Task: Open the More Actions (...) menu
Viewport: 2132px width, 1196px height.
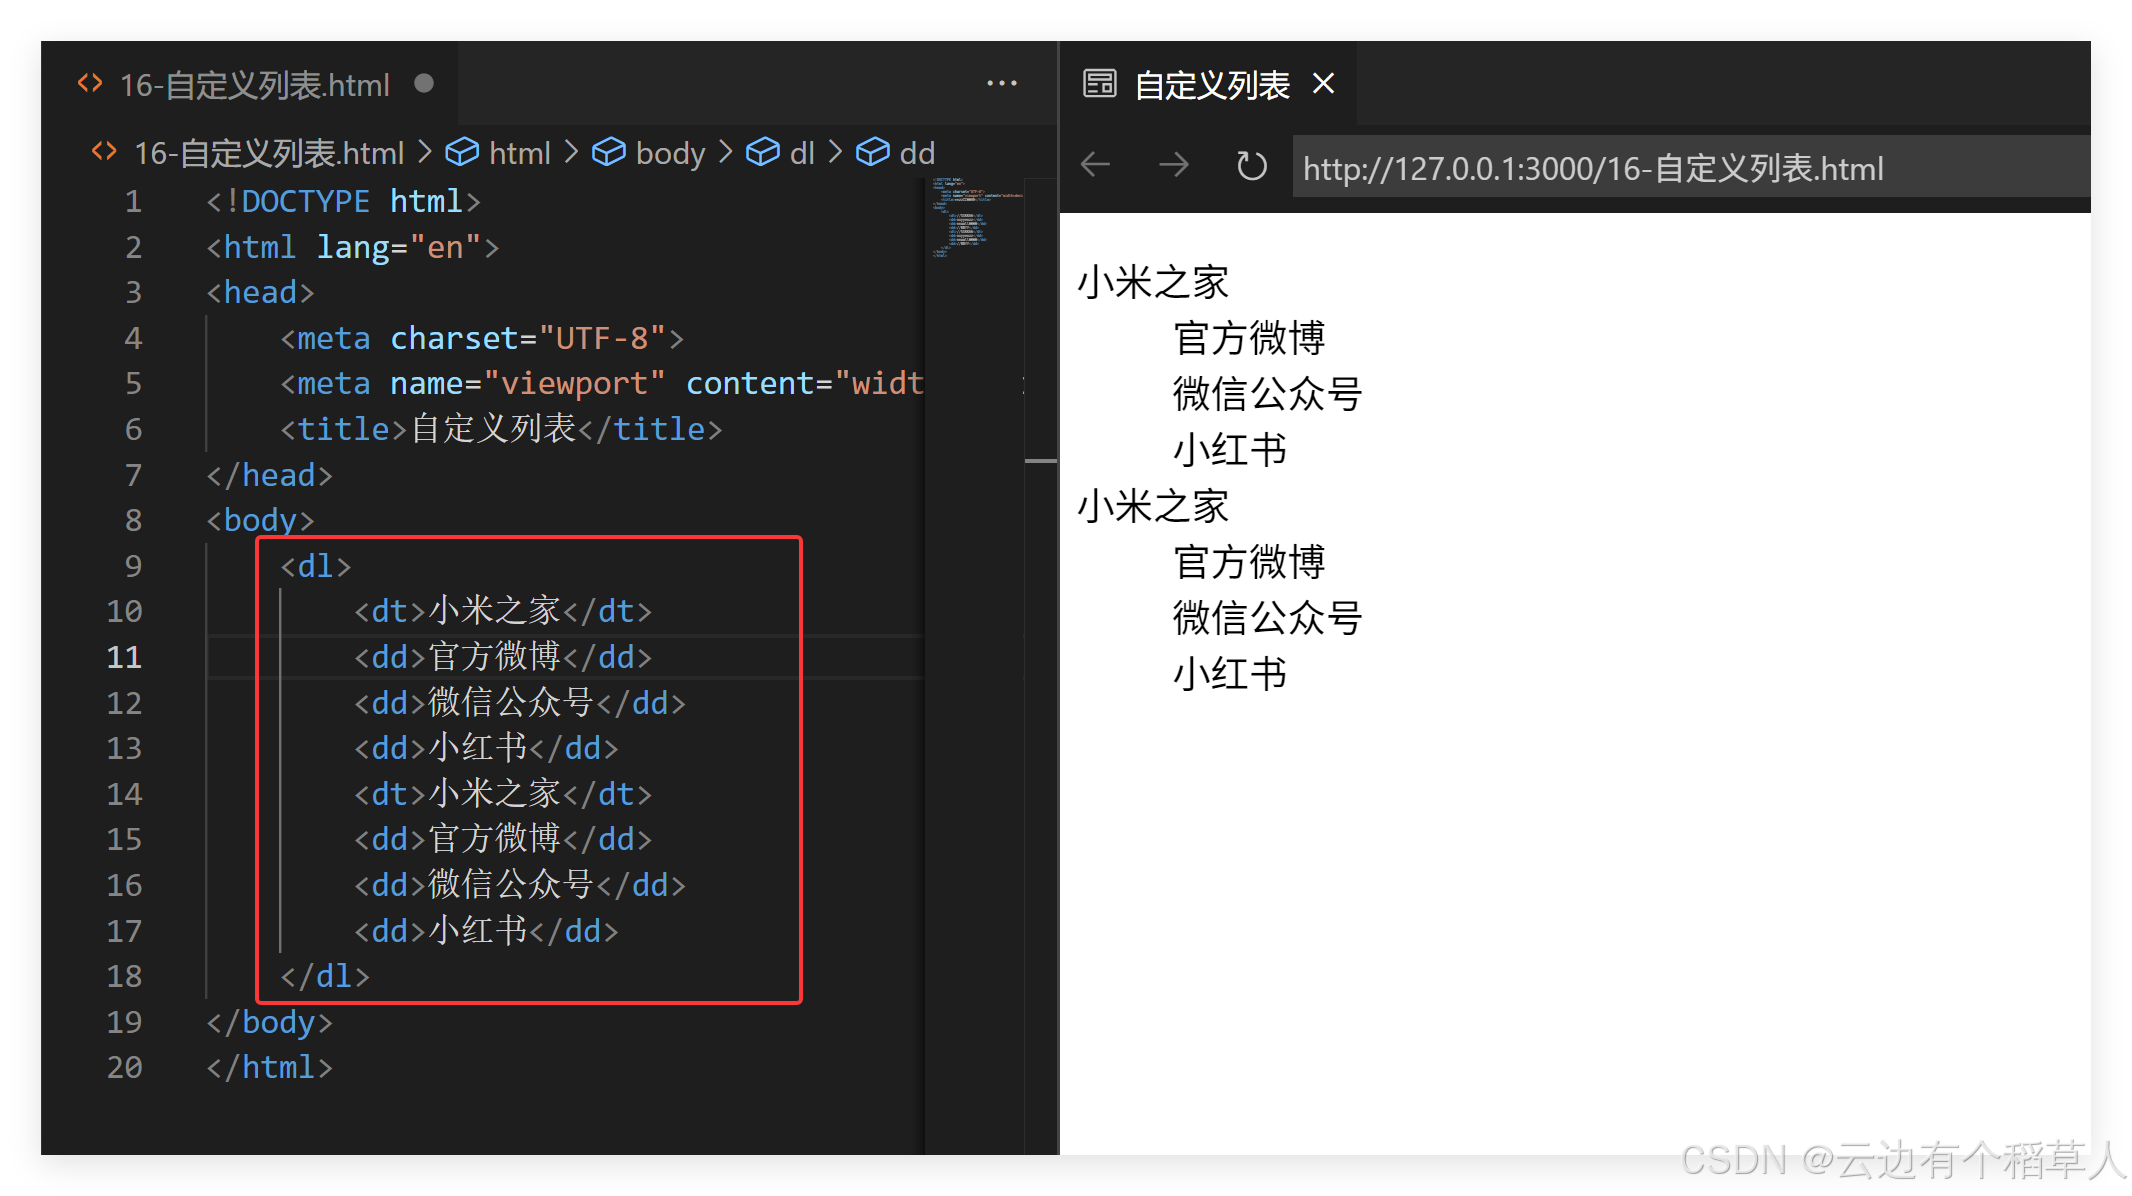Action: [x=1001, y=83]
